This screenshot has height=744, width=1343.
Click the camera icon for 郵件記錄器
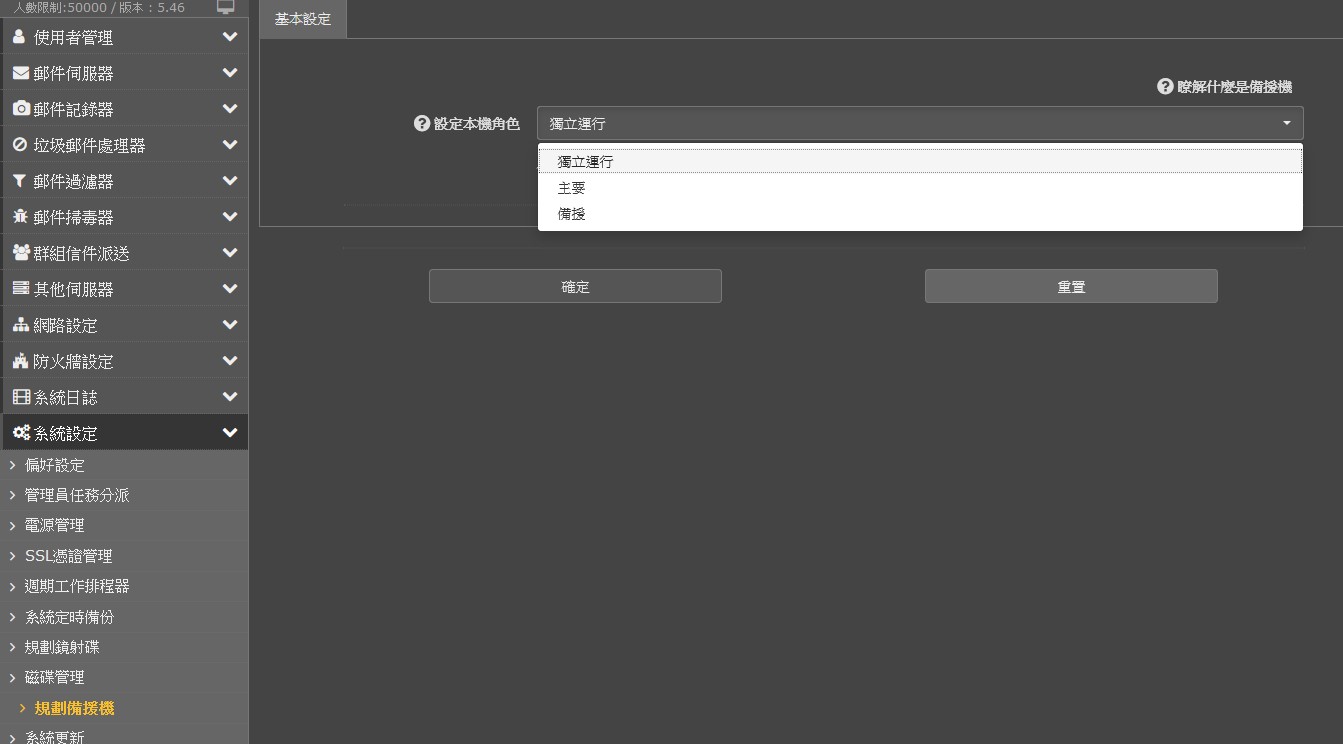click(x=20, y=109)
